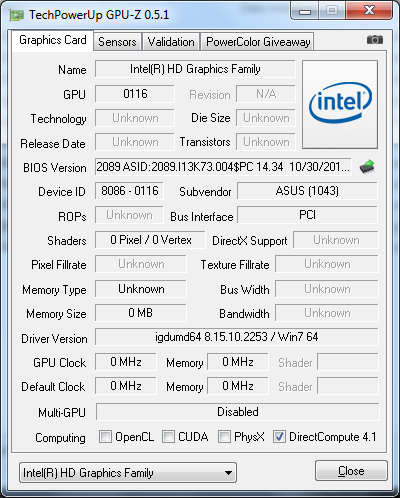Screen dimensions: 400x498
Task: Click the GPU field showing 0116
Action: tap(135, 94)
